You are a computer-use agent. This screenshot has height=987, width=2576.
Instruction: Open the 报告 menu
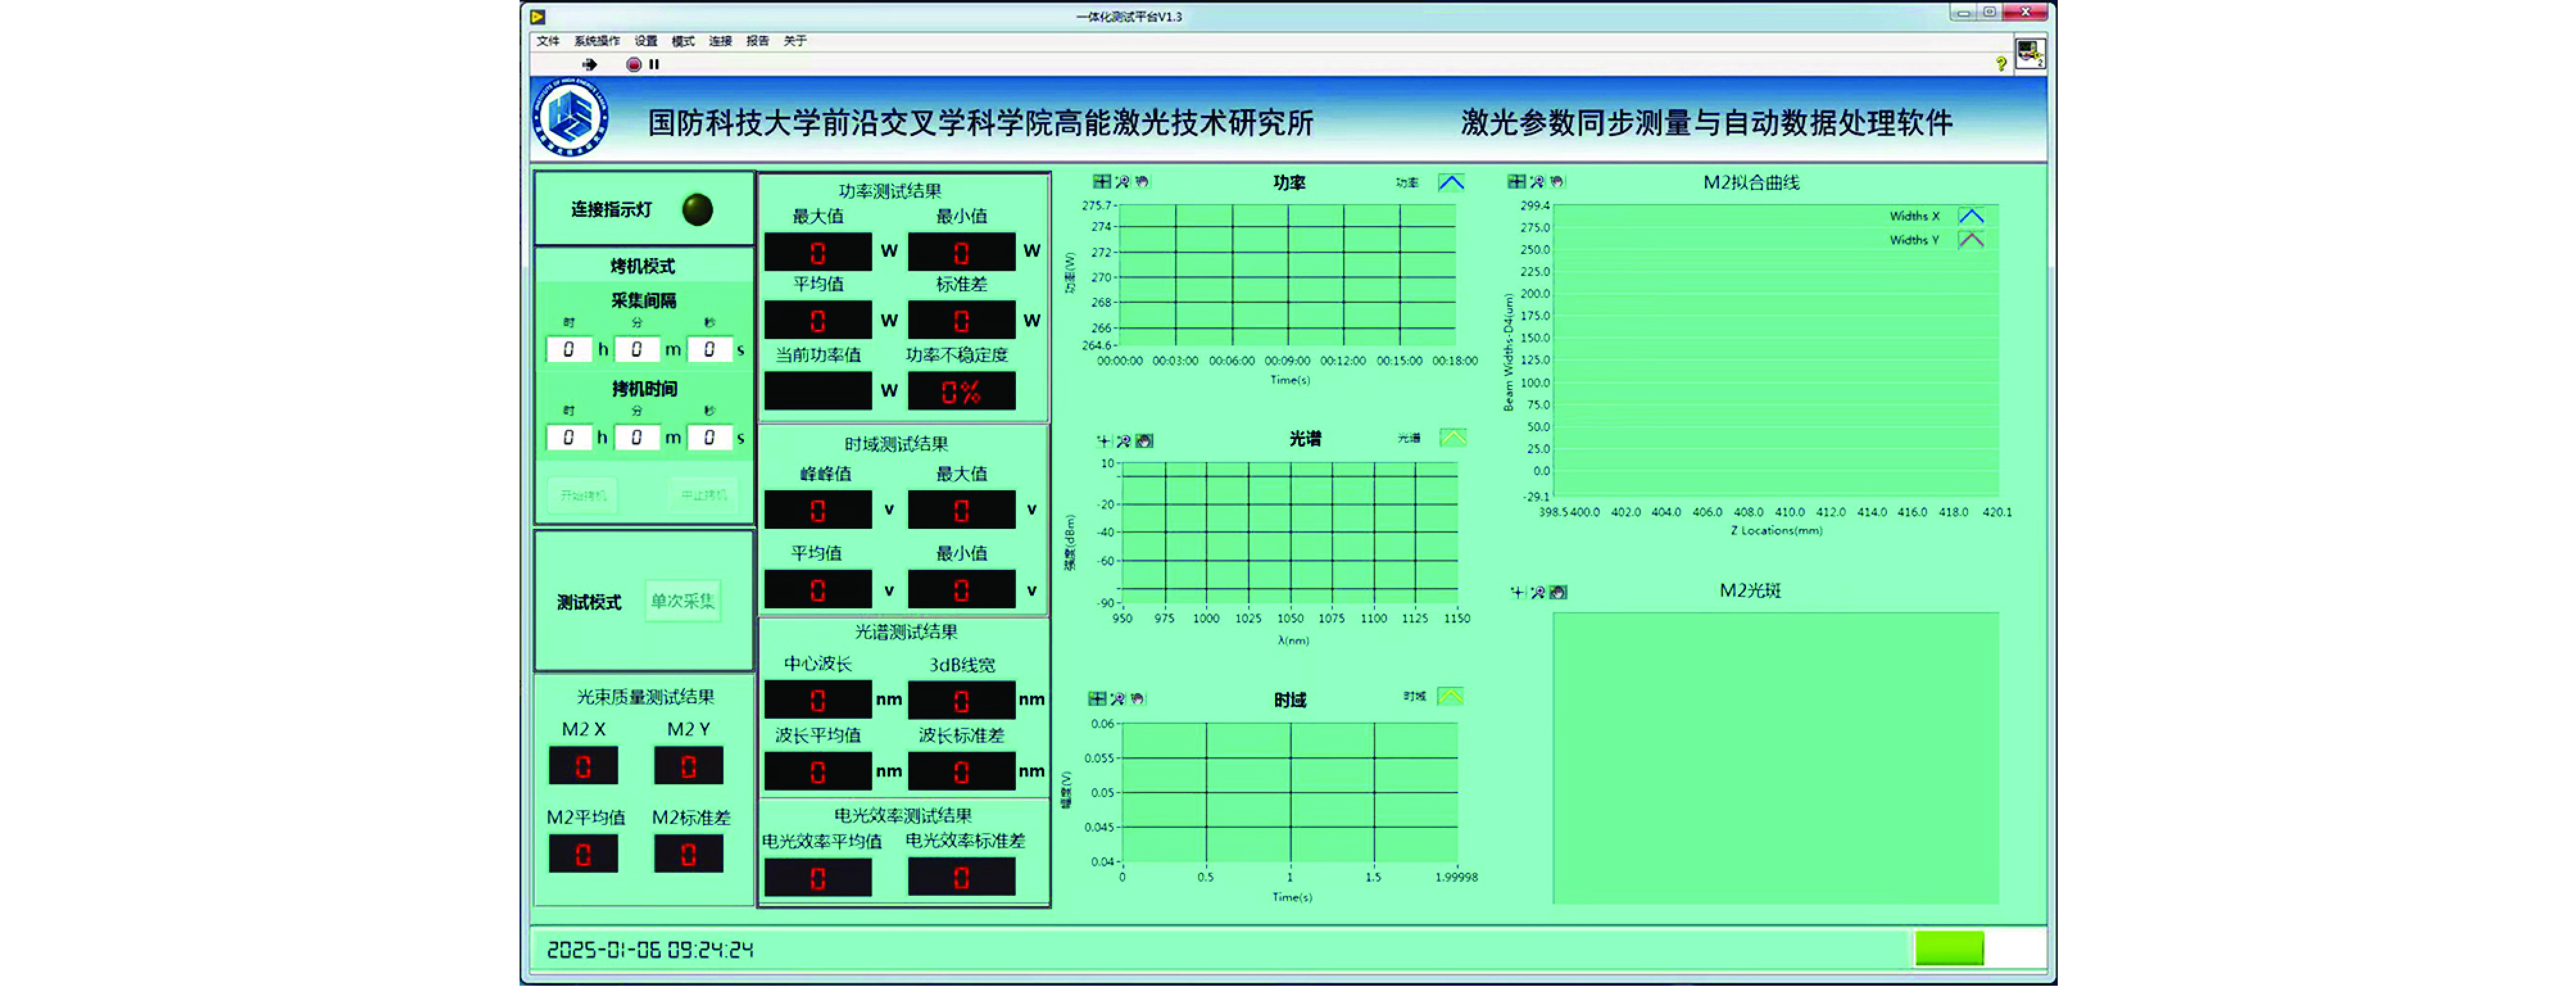[757, 41]
